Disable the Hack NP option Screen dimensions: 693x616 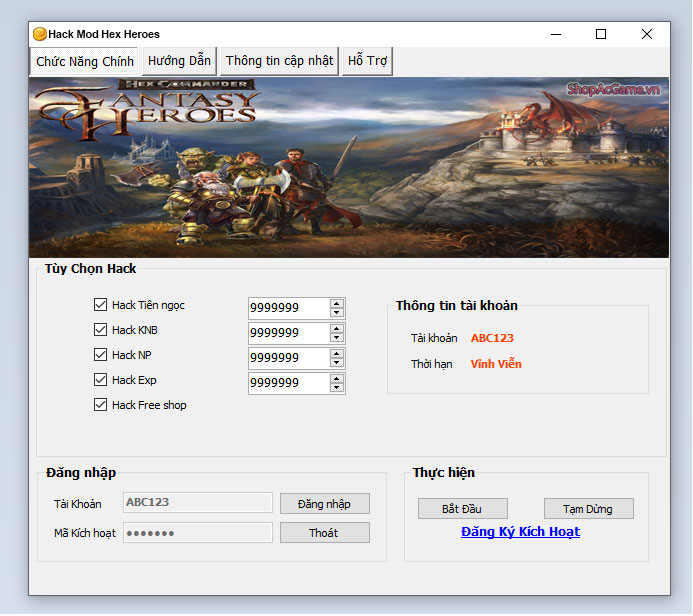coord(100,355)
